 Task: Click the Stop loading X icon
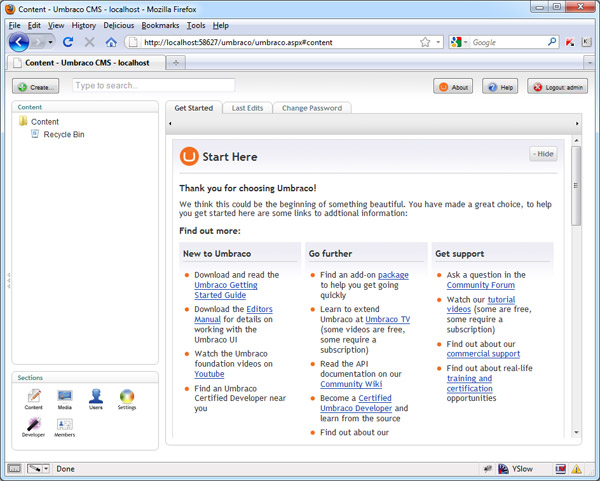(x=90, y=42)
